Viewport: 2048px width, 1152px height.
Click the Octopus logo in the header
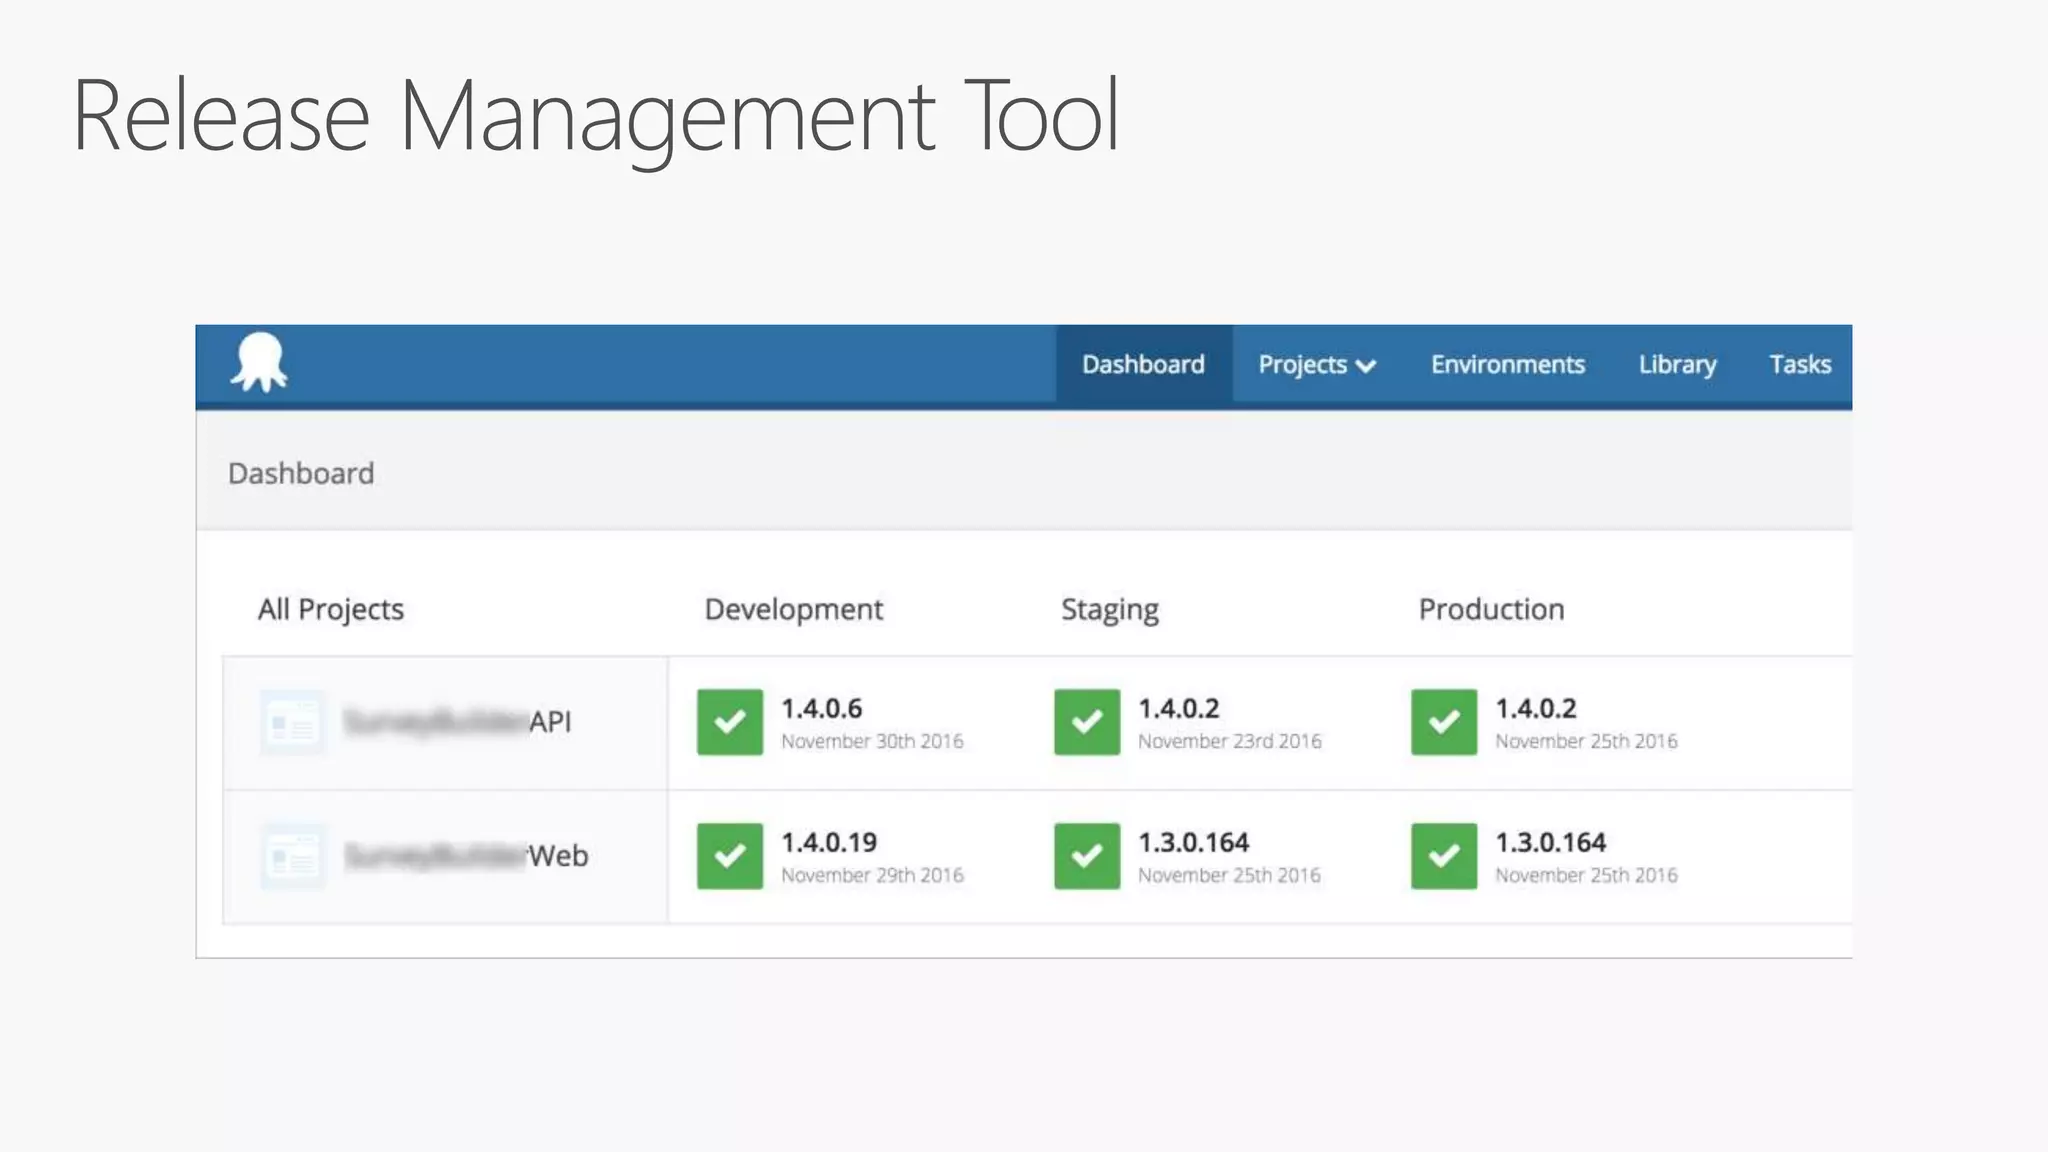(260, 362)
